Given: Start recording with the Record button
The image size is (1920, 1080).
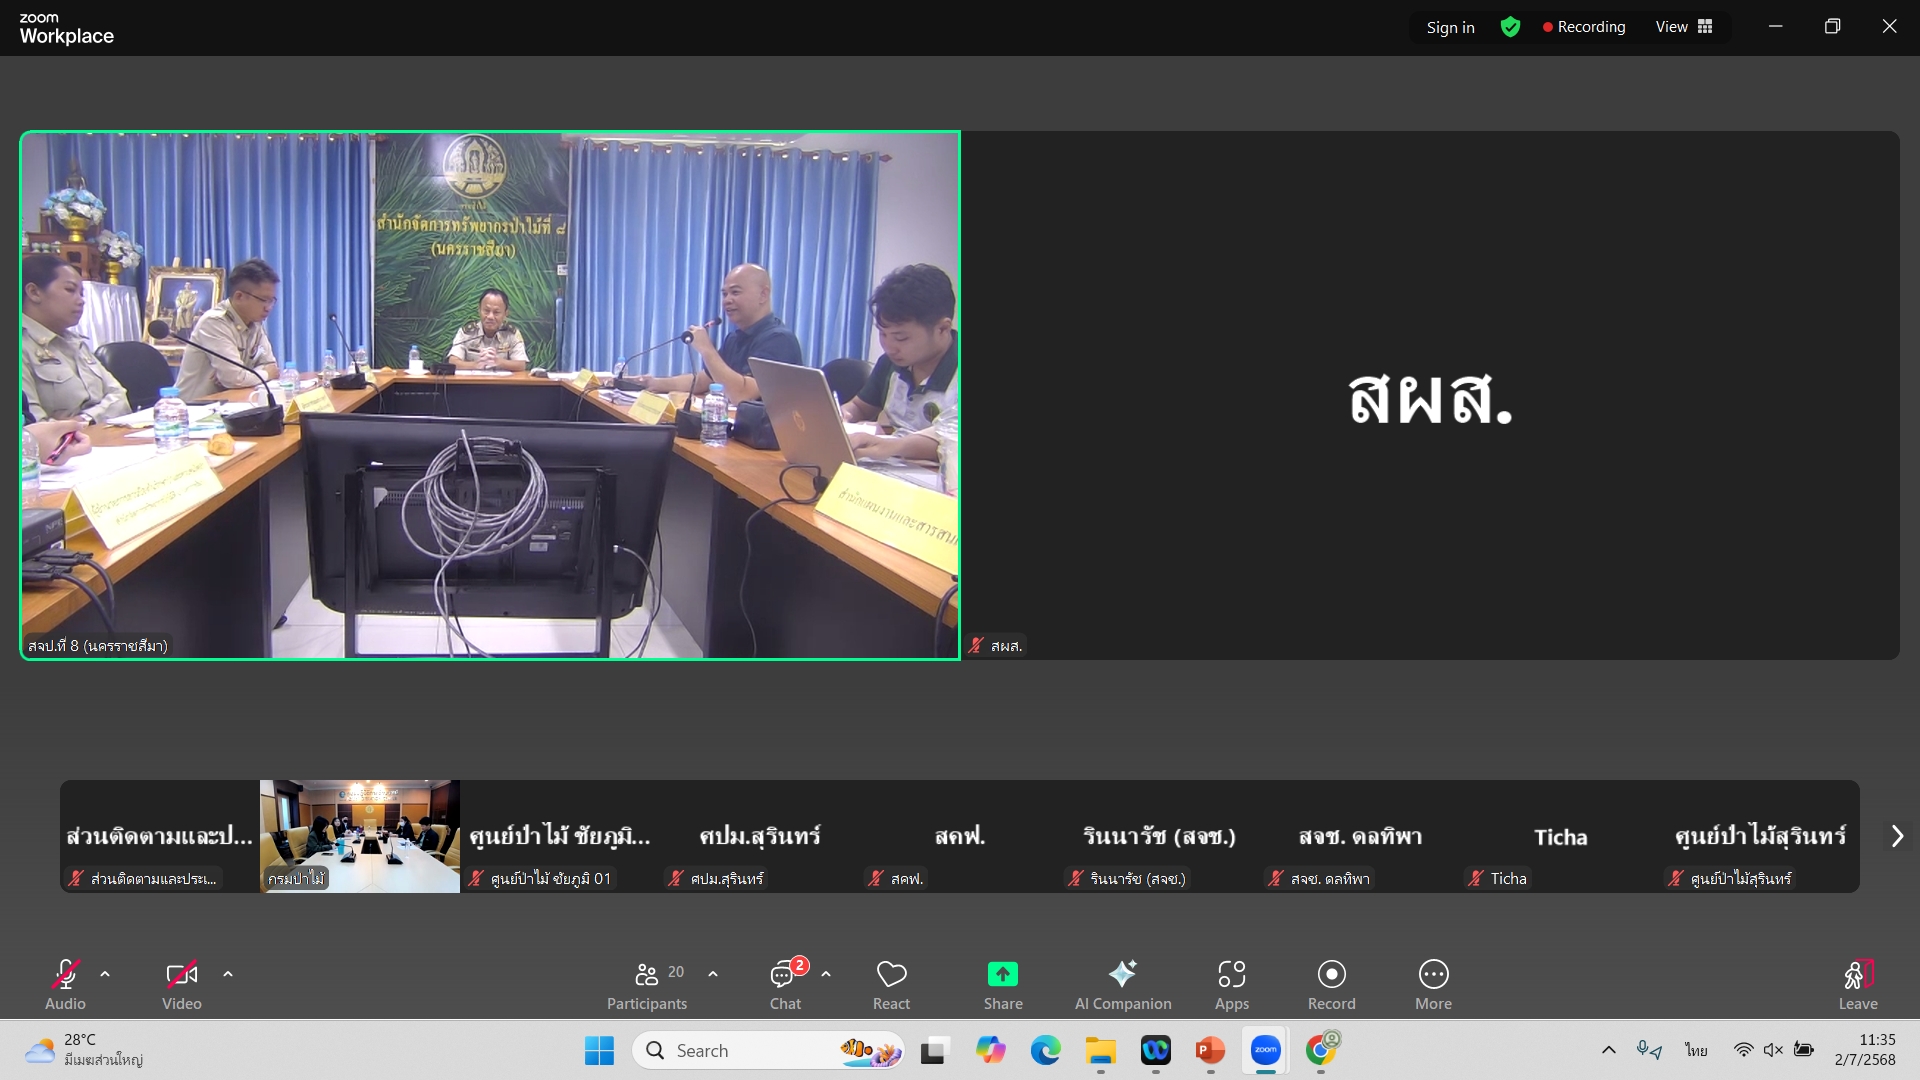Looking at the screenshot, I should [1332, 984].
